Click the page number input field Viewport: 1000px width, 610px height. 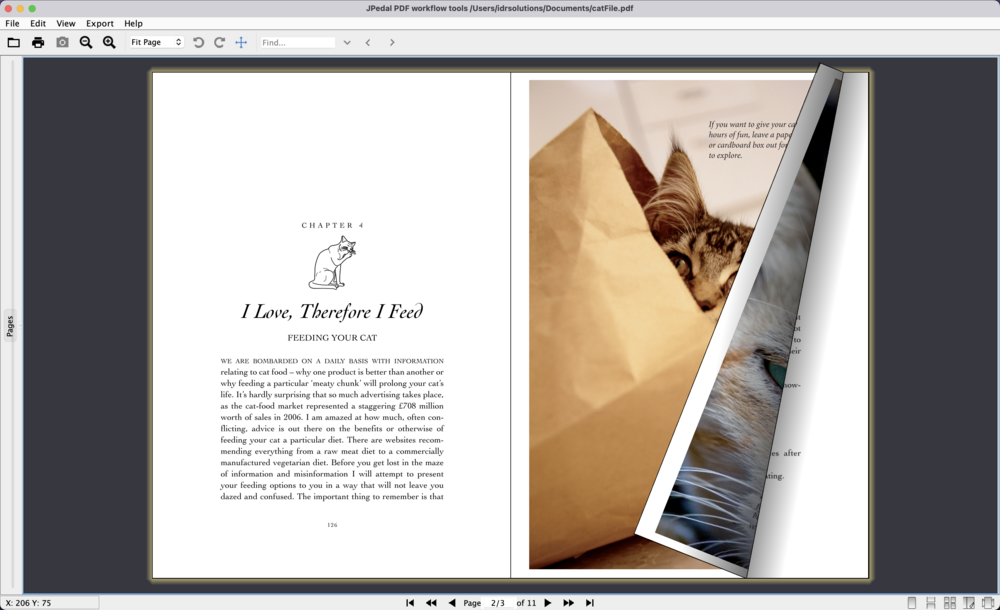[497, 602]
